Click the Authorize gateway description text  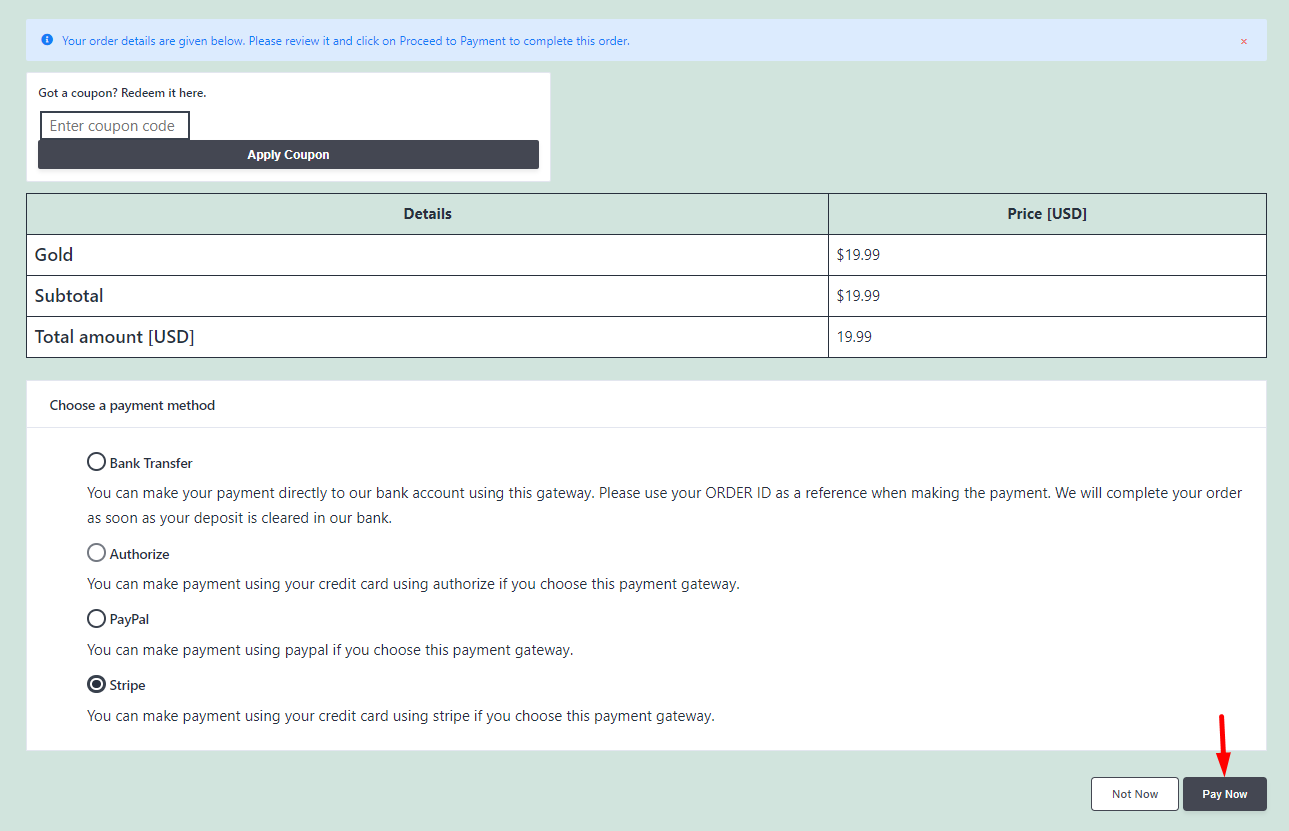click(x=413, y=584)
